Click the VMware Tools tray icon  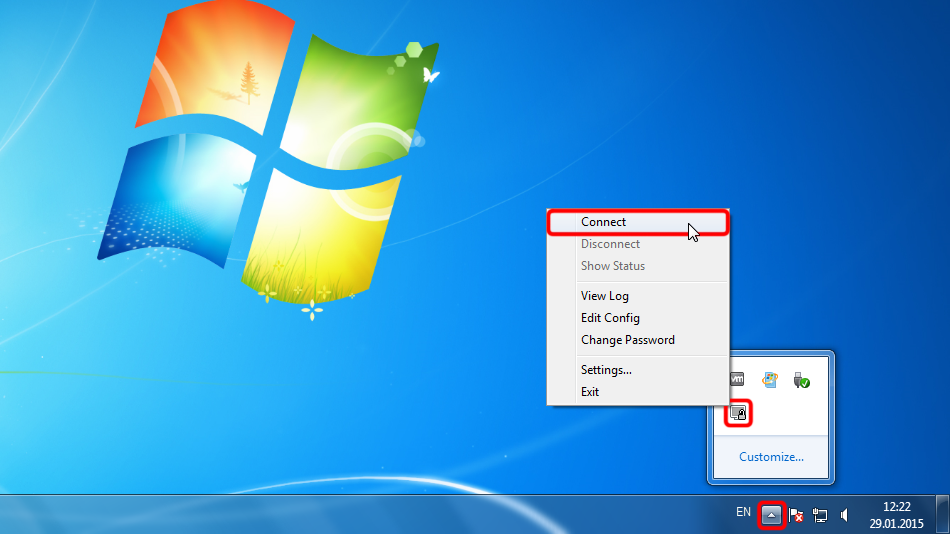point(738,380)
